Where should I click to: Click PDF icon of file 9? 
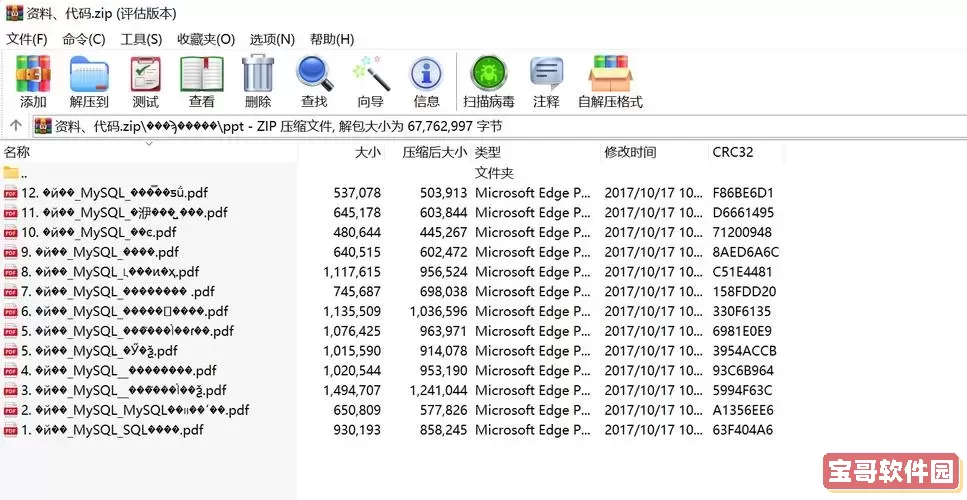click(10, 252)
